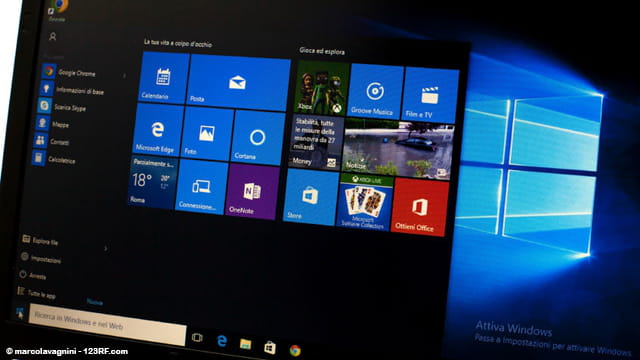Open the Posta mail tile
The width and height of the screenshot is (640, 360).
coord(239,83)
